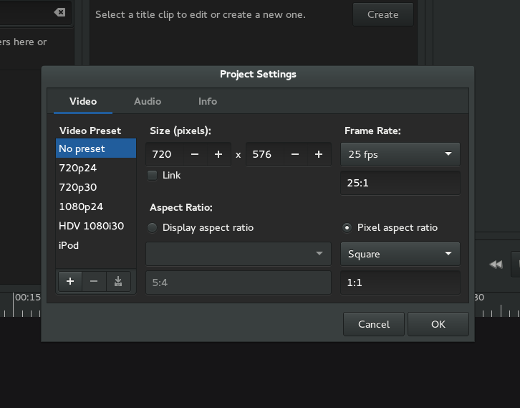Remove the selected video preset
Image resolution: width=520 pixels, height=408 pixels.
click(94, 281)
